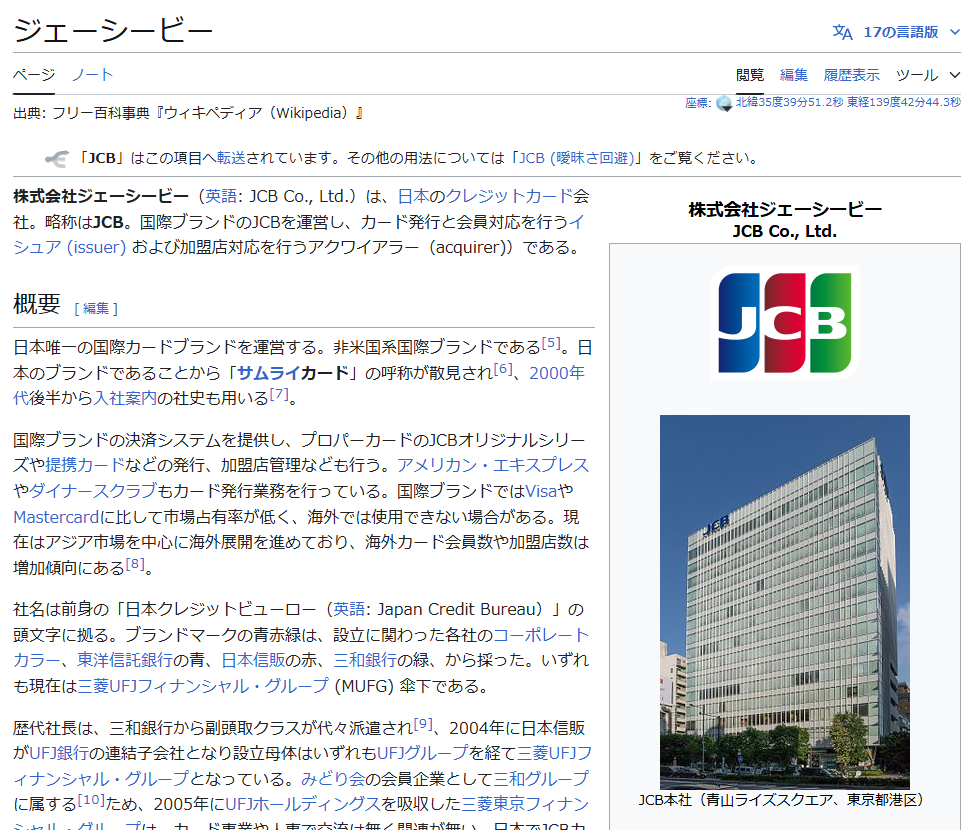Follow the 入社案内 link

(x=125, y=399)
